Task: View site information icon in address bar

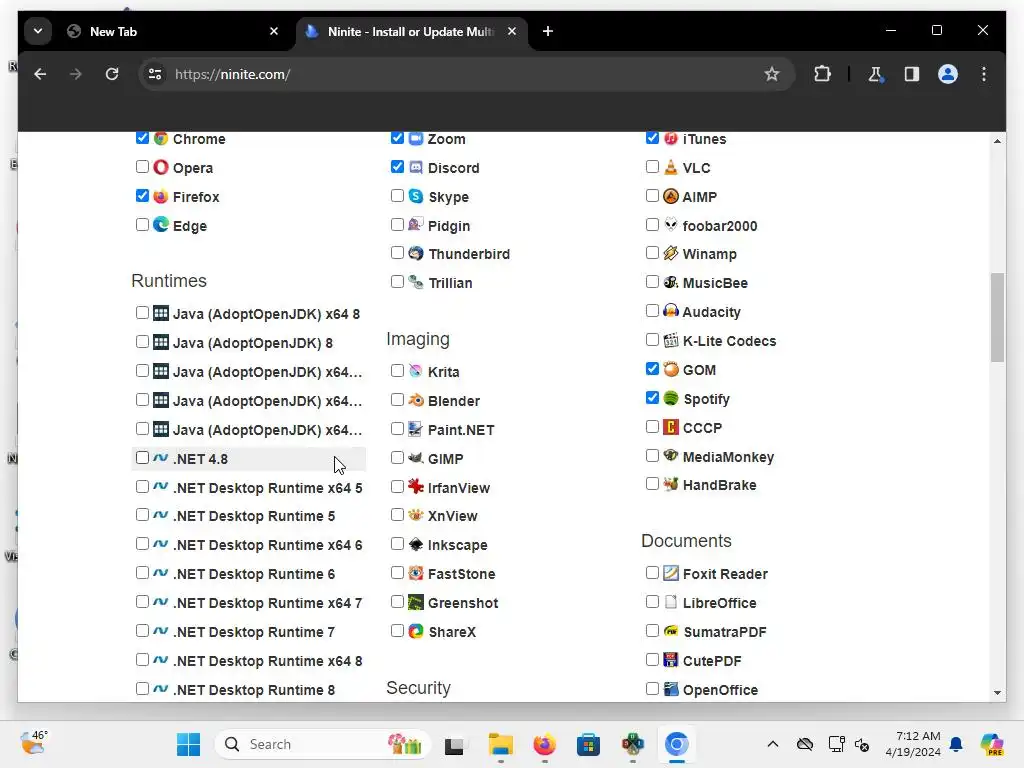Action: (155, 74)
